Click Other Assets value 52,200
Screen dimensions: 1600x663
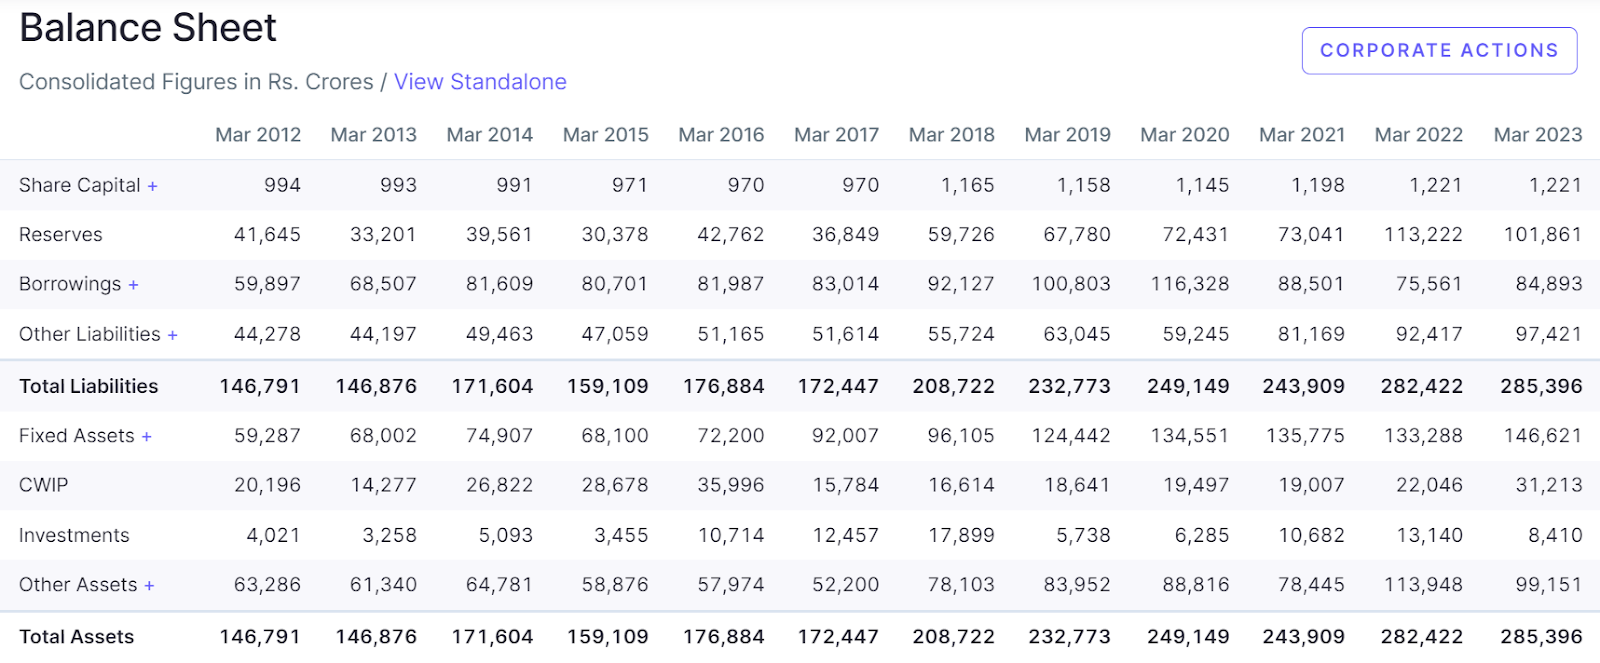(845, 584)
